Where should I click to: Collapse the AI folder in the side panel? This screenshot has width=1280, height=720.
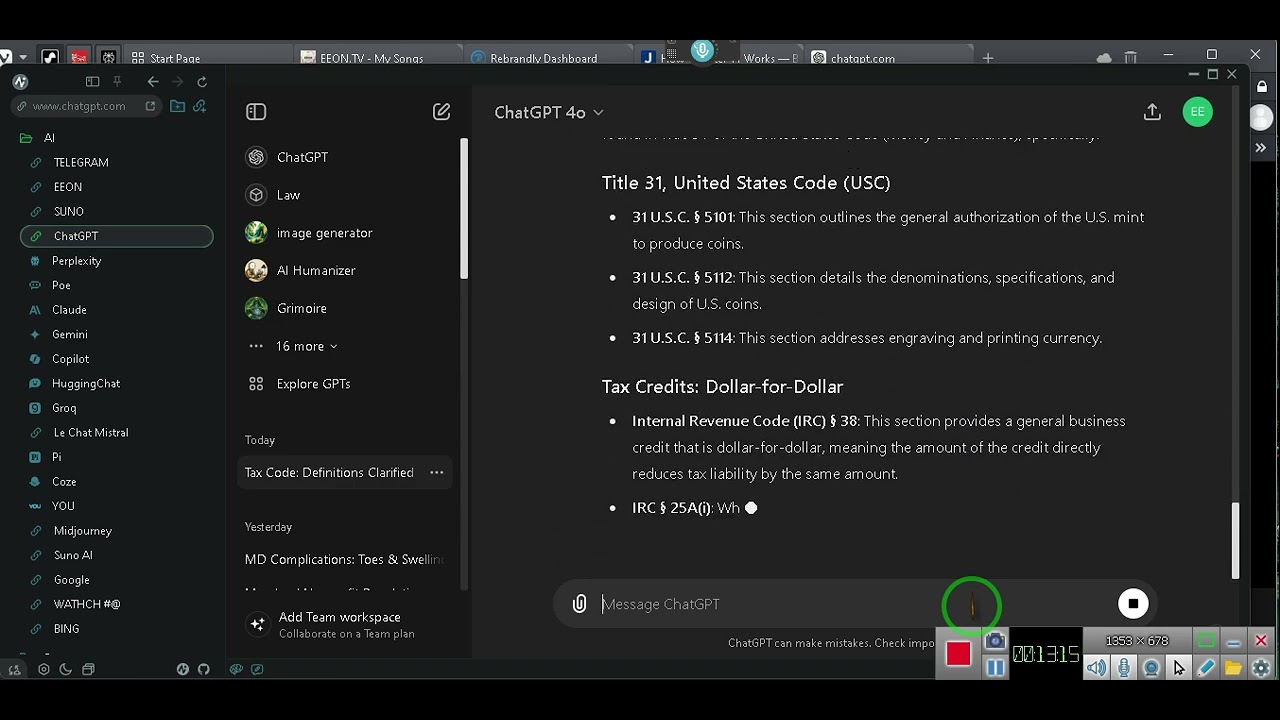26,138
